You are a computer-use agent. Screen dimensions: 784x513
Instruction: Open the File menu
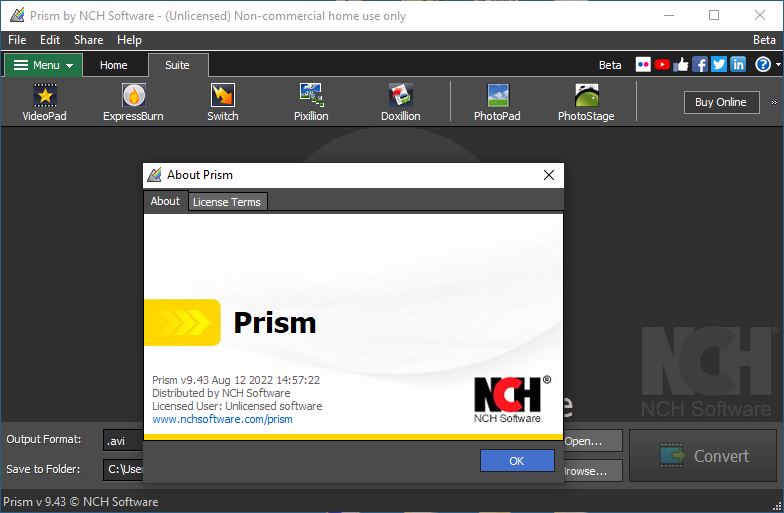point(17,40)
